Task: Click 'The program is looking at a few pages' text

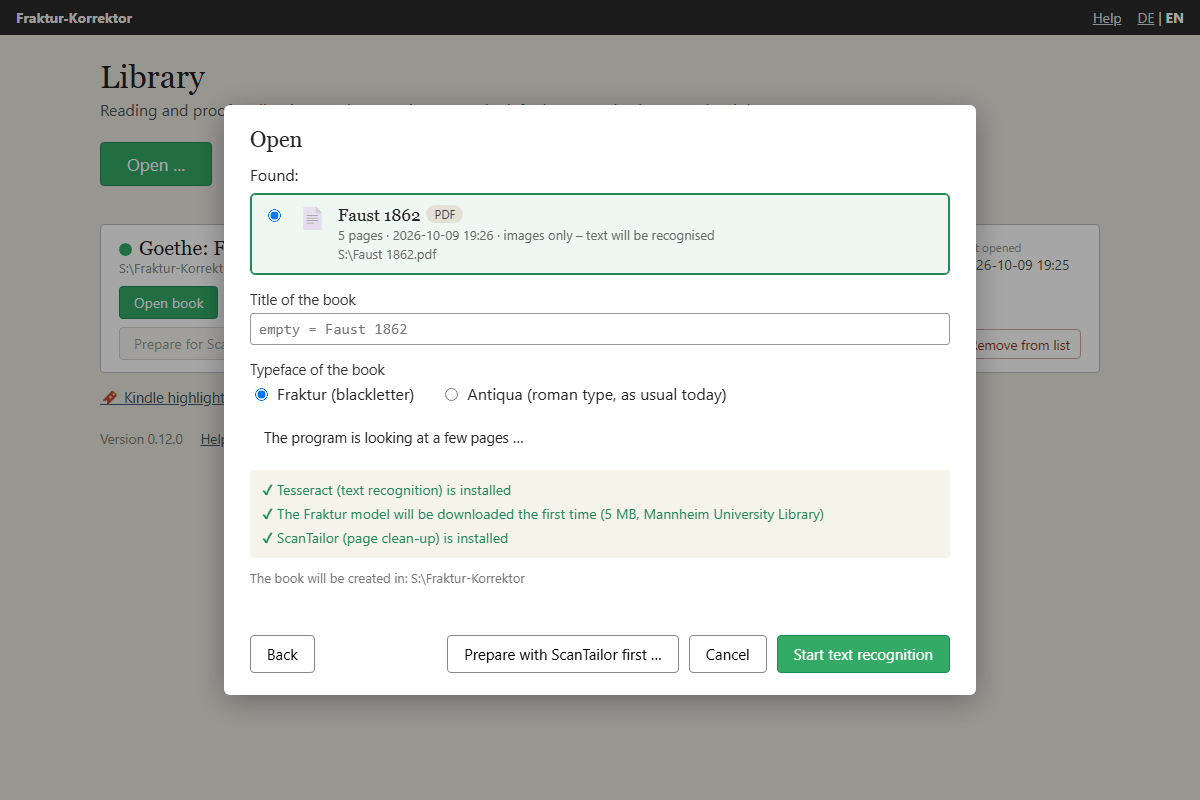Action: coord(394,437)
